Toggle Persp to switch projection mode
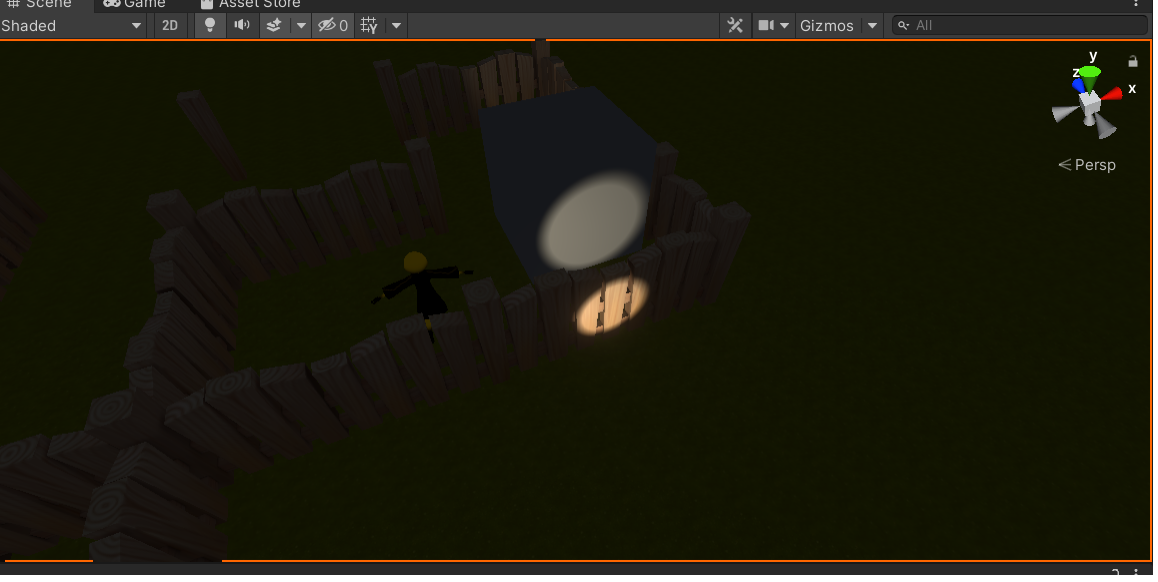Screen dimensions: 1158x582 click(x=1094, y=164)
